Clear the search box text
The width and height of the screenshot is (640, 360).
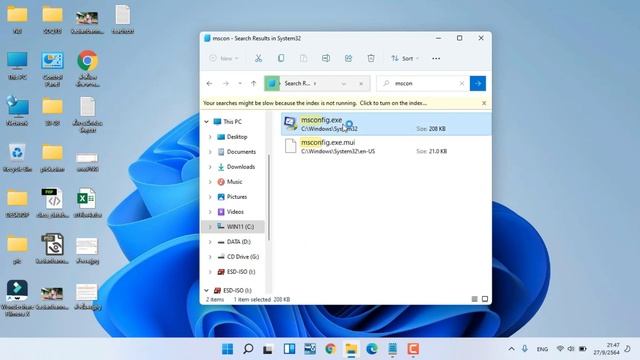[x=462, y=83]
